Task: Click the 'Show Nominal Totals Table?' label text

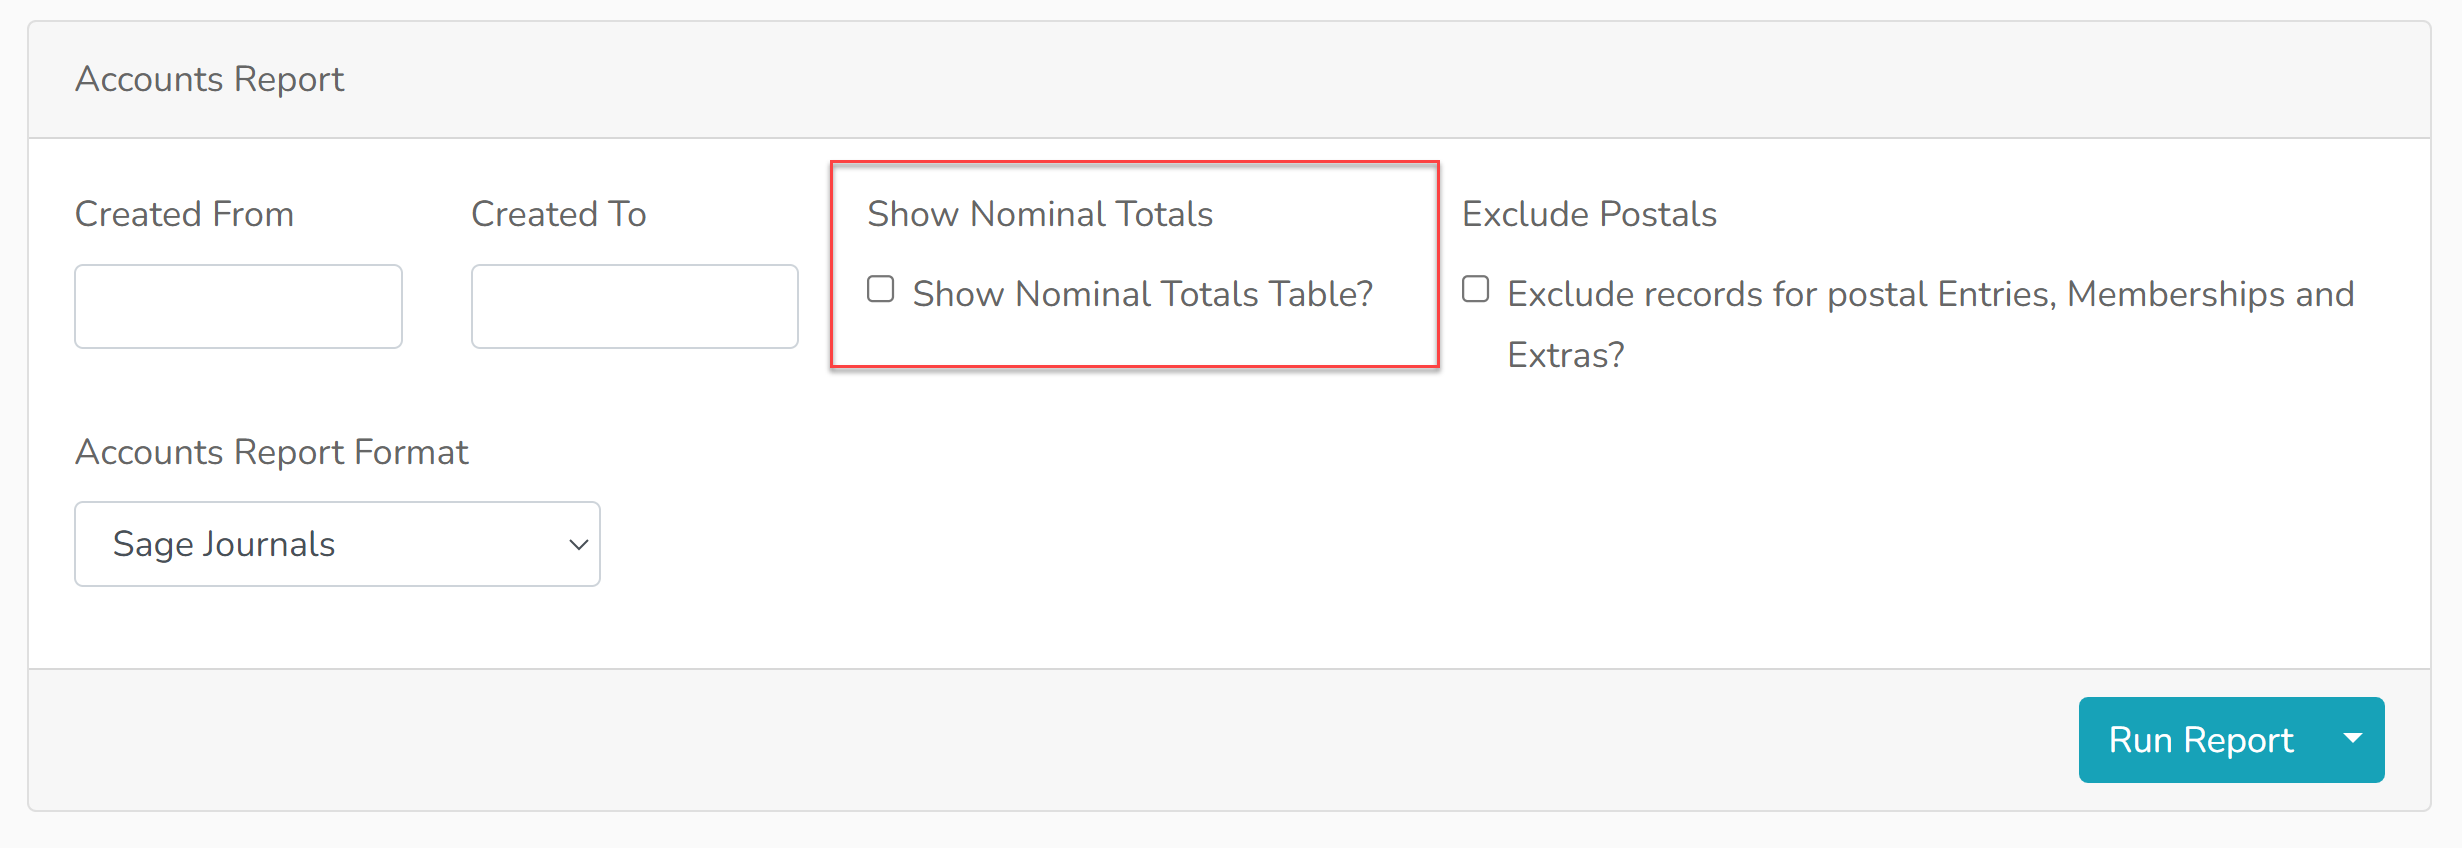Action: coord(1142,294)
